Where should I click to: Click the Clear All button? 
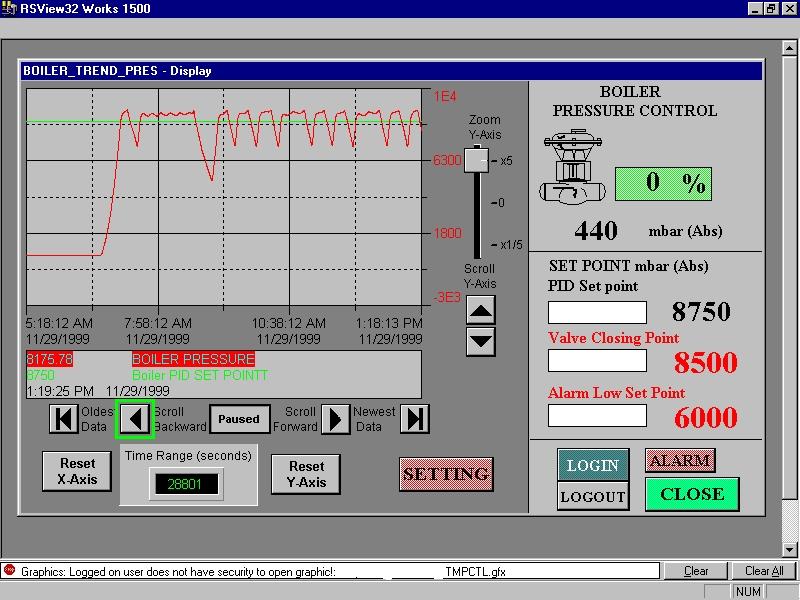point(764,571)
